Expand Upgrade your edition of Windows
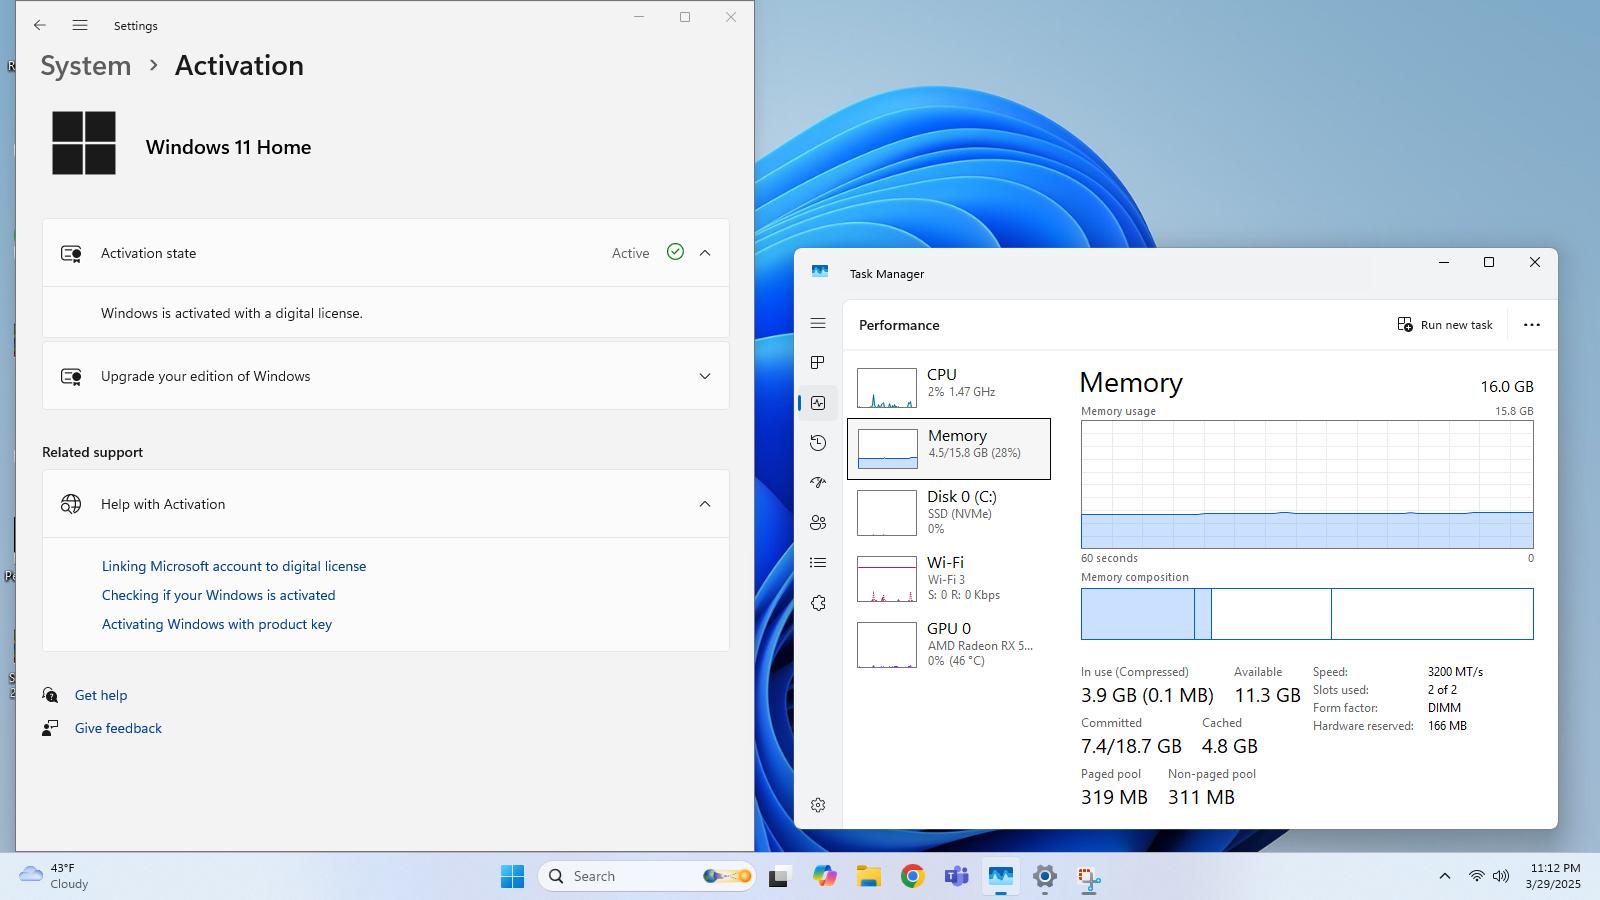Screen dimensions: 1600x900 386,376
